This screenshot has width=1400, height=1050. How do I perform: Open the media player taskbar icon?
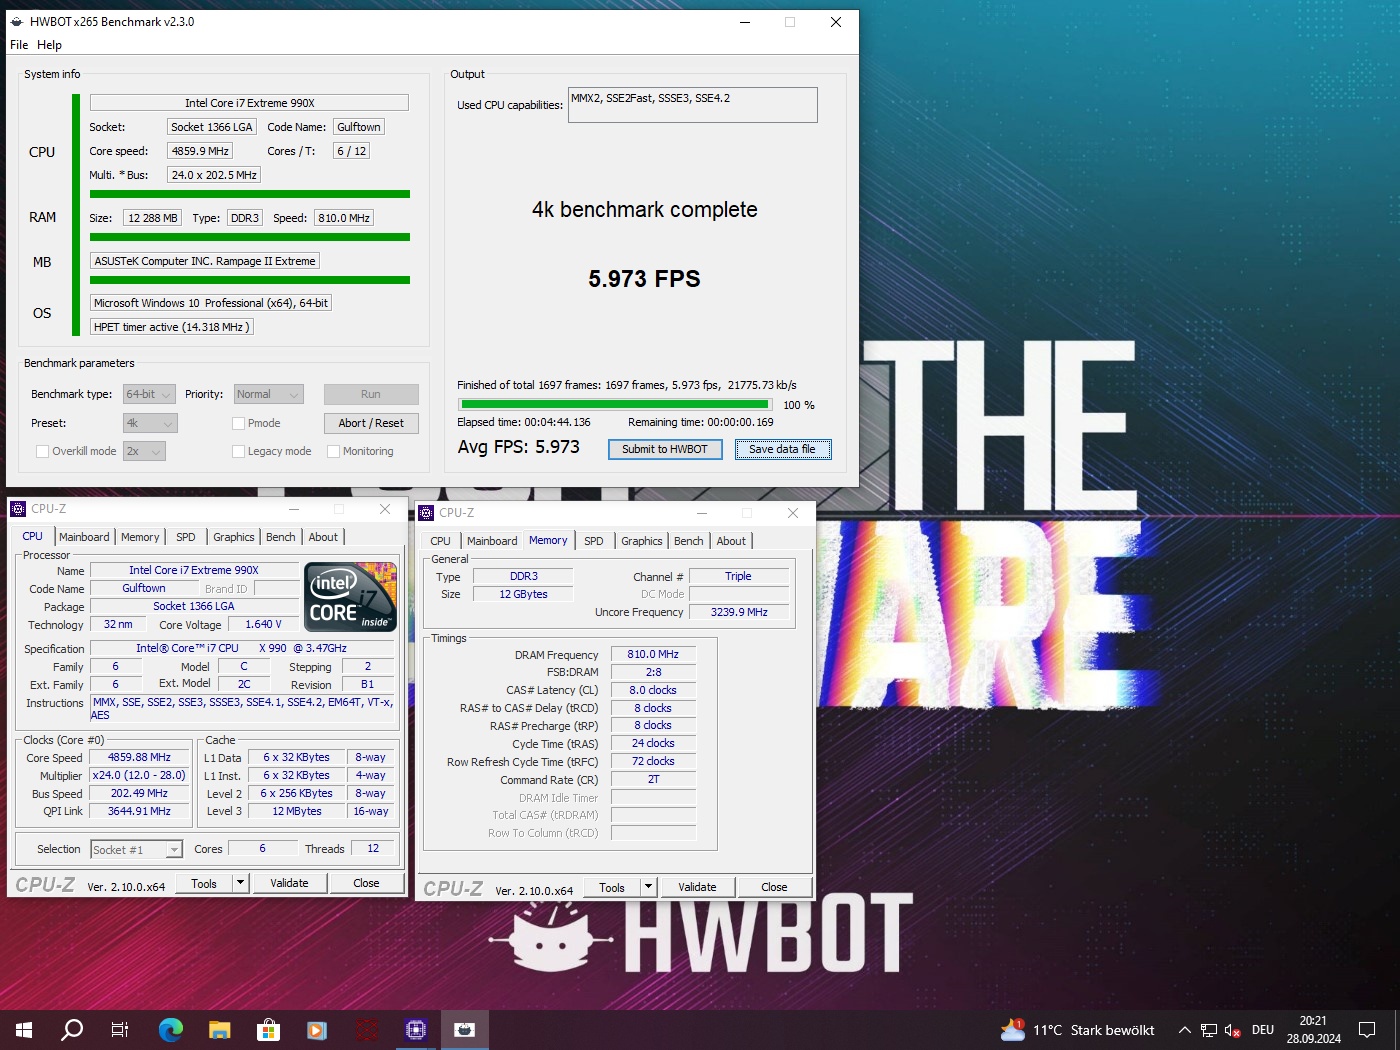(317, 1029)
